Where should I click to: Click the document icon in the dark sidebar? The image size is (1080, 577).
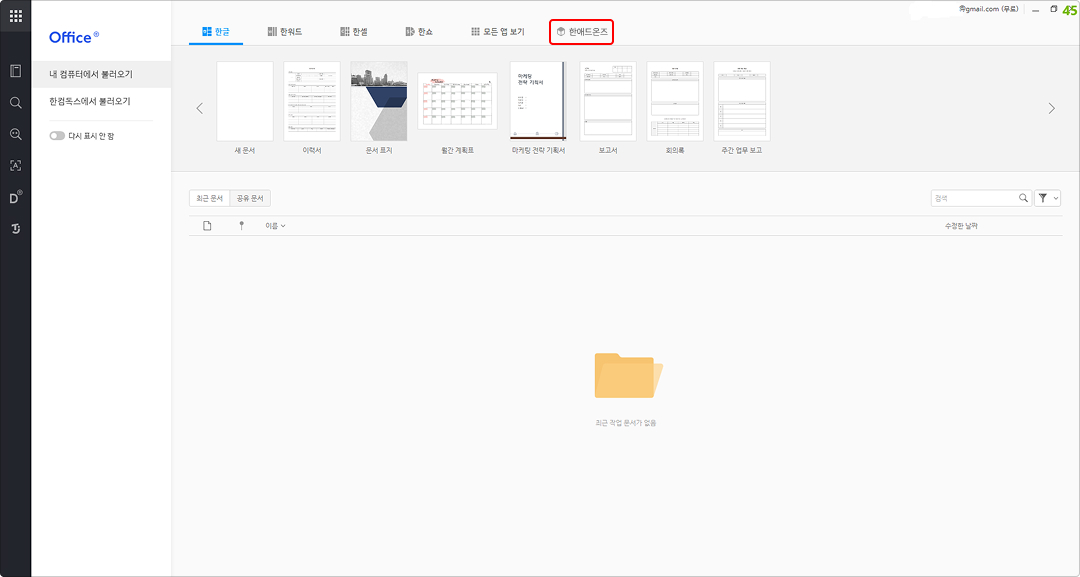15,71
